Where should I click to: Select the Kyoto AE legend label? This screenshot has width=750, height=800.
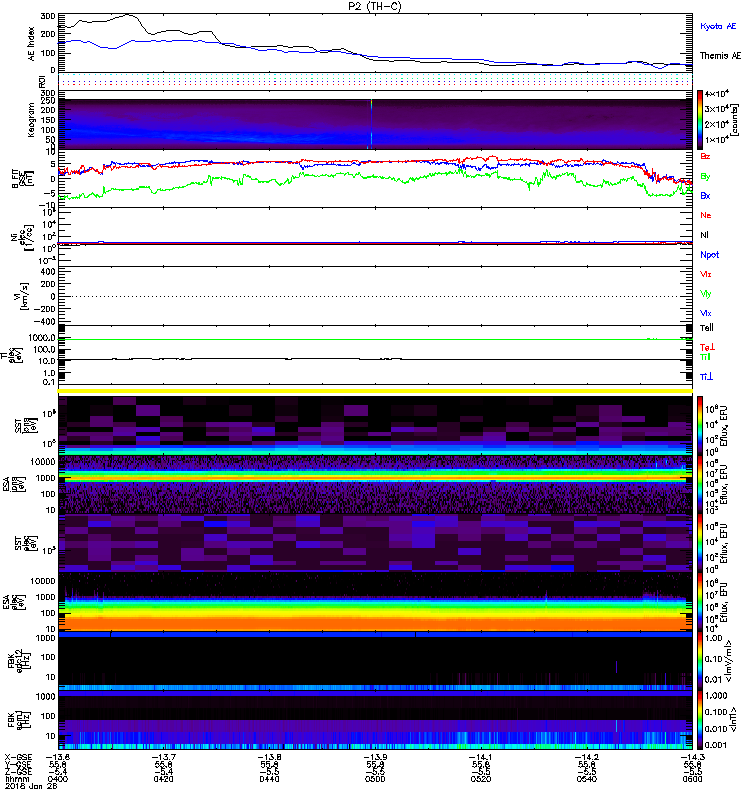[718, 26]
